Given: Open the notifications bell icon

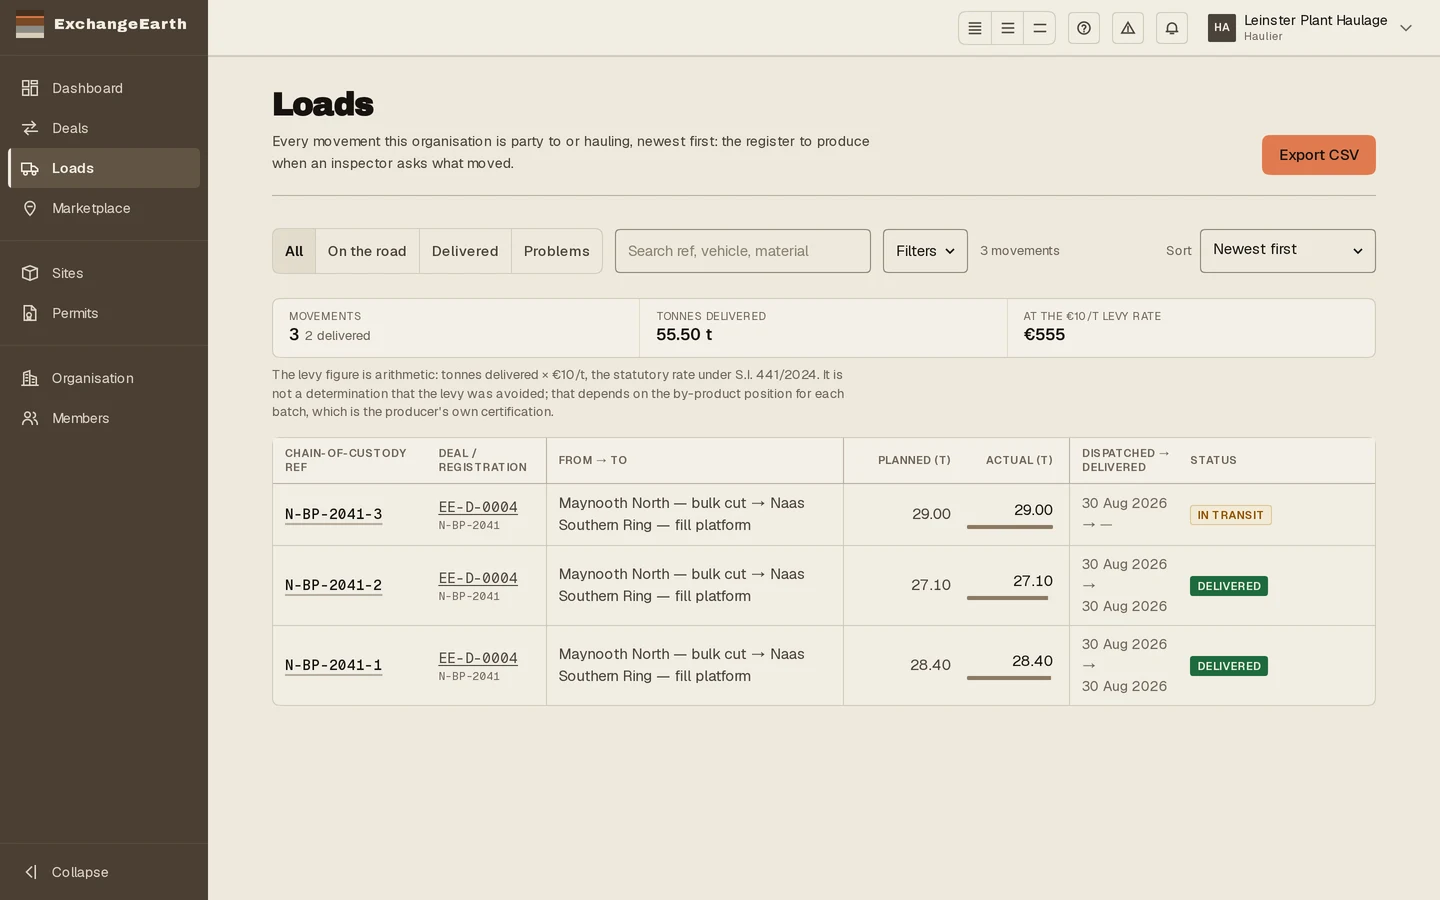Looking at the screenshot, I should 1172,28.
